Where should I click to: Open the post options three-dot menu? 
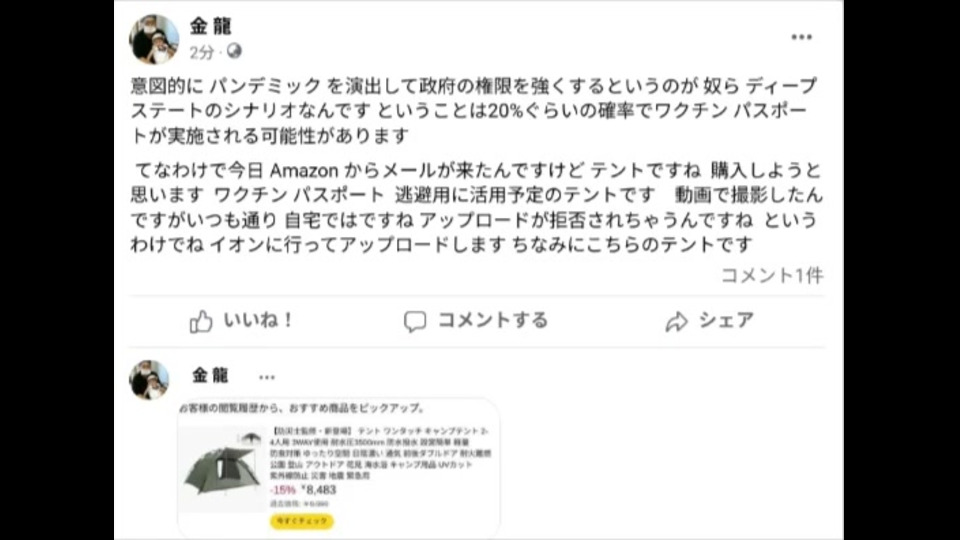[x=801, y=37]
